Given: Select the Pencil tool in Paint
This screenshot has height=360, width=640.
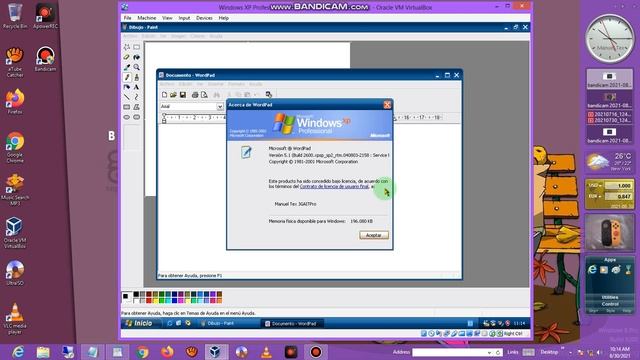Looking at the screenshot, I should (x=127, y=77).
